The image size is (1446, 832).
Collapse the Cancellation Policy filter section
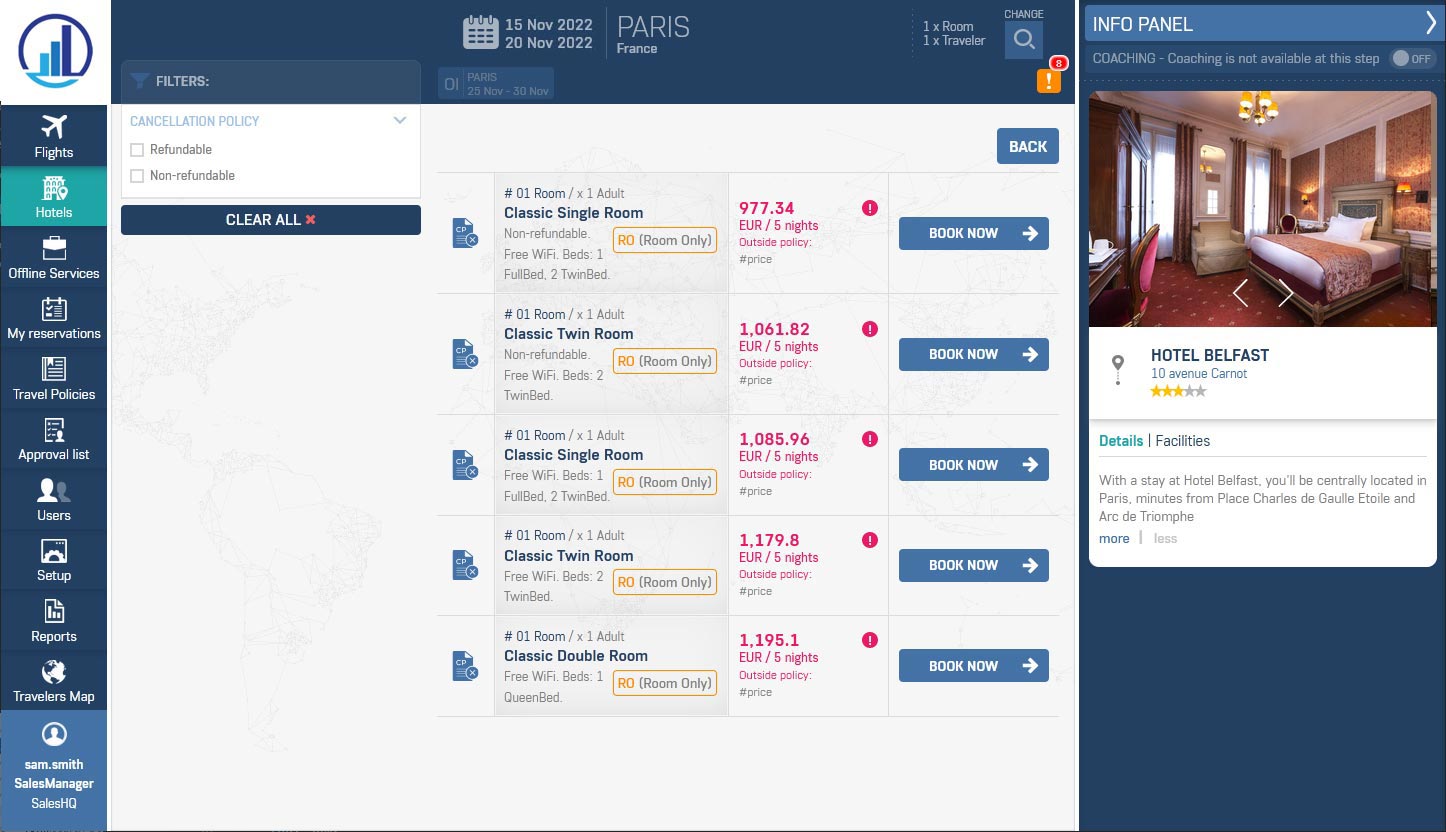(400, 121)
